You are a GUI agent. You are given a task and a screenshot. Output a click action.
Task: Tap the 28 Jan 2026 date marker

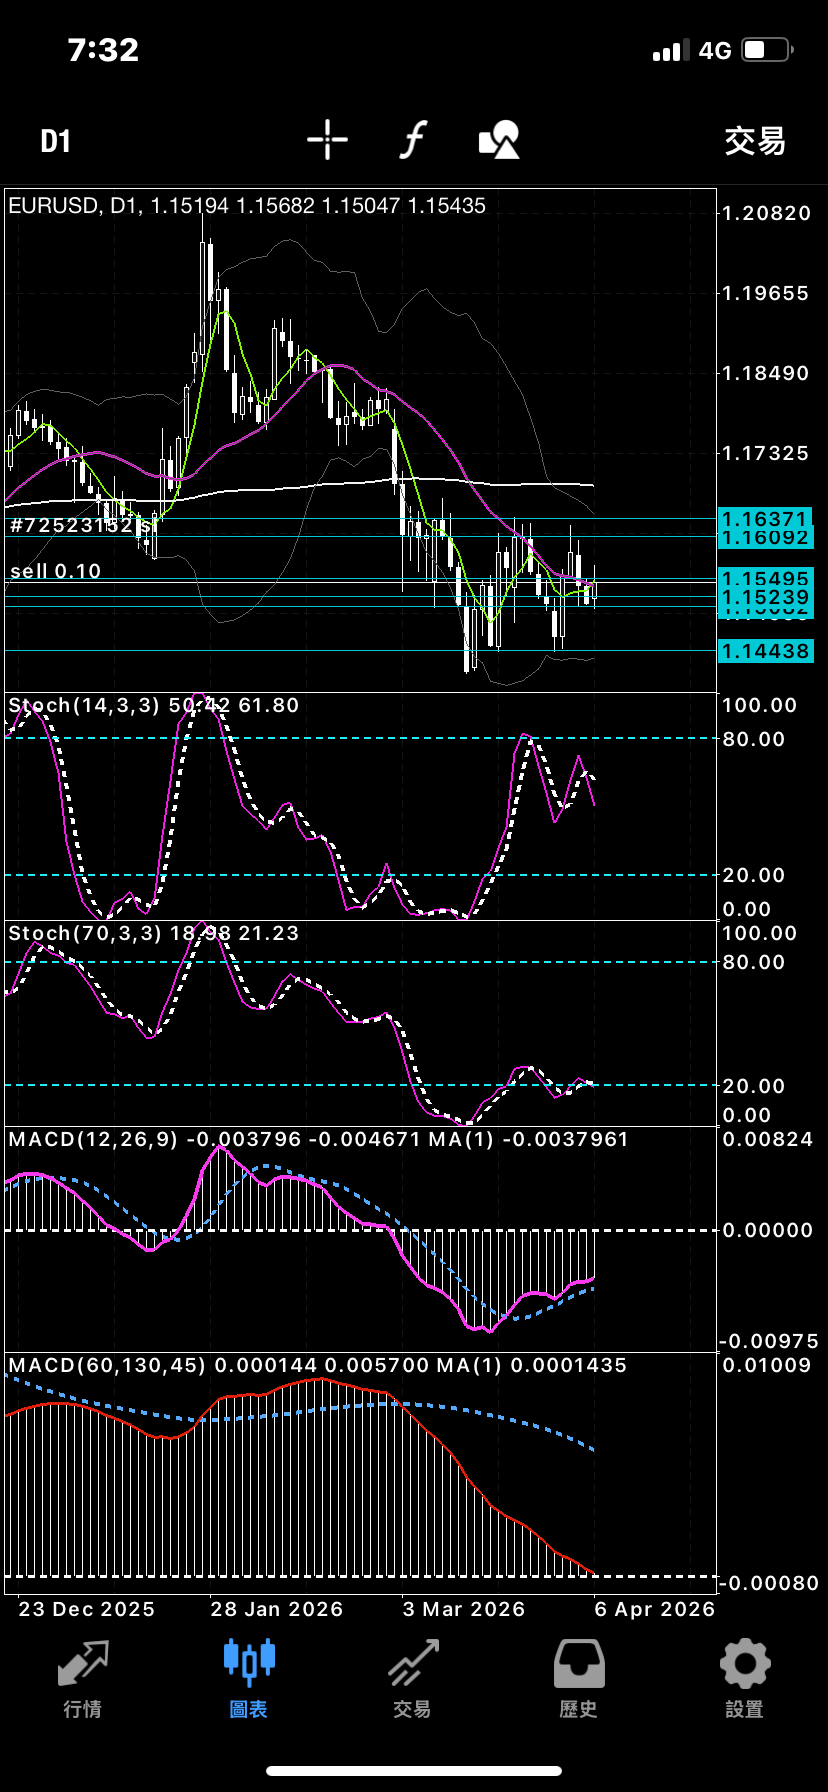pos(276,1609)
